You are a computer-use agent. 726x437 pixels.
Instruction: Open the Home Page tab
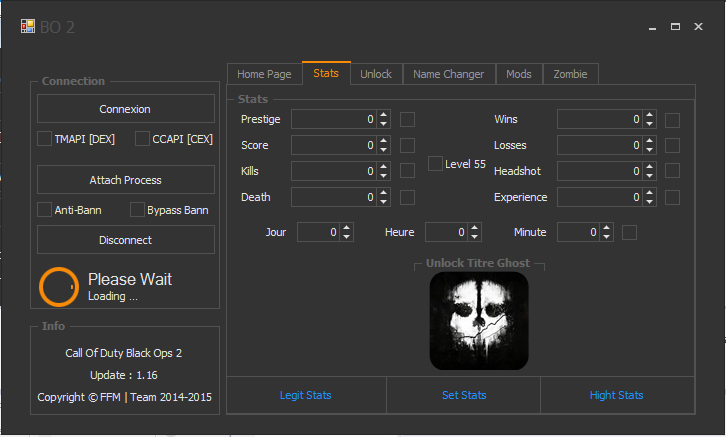[x=264, y=74]
